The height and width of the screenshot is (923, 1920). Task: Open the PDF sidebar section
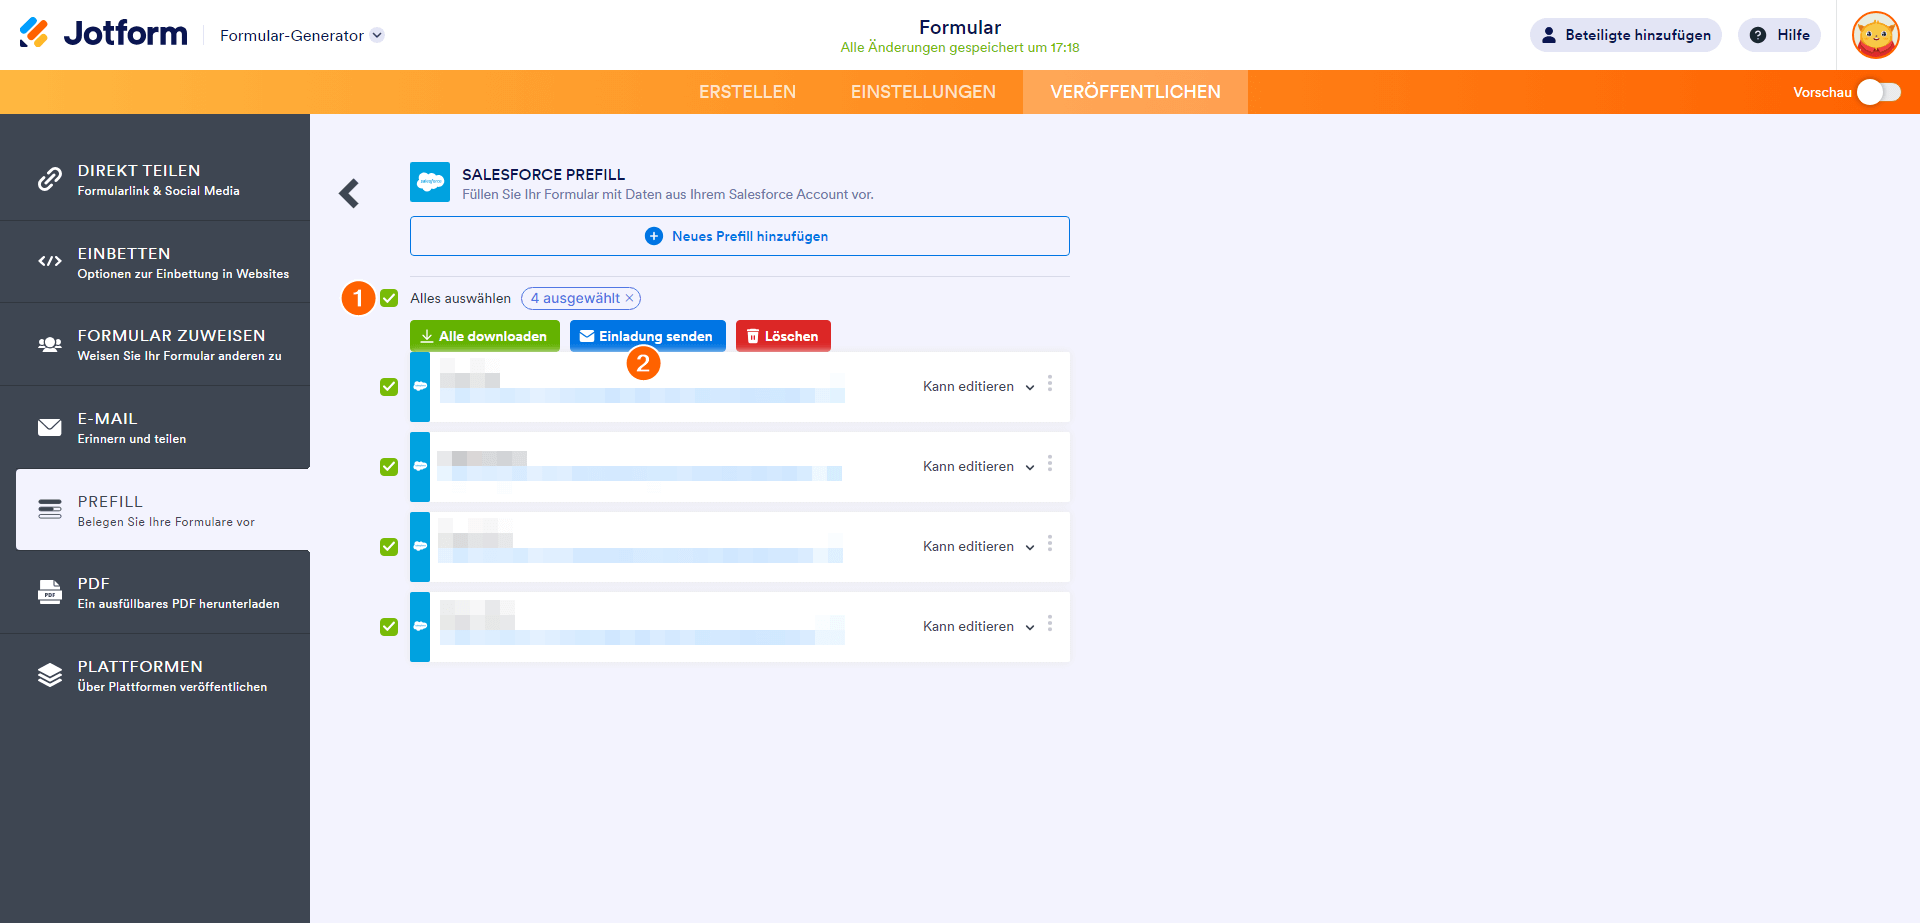point(155,592)
